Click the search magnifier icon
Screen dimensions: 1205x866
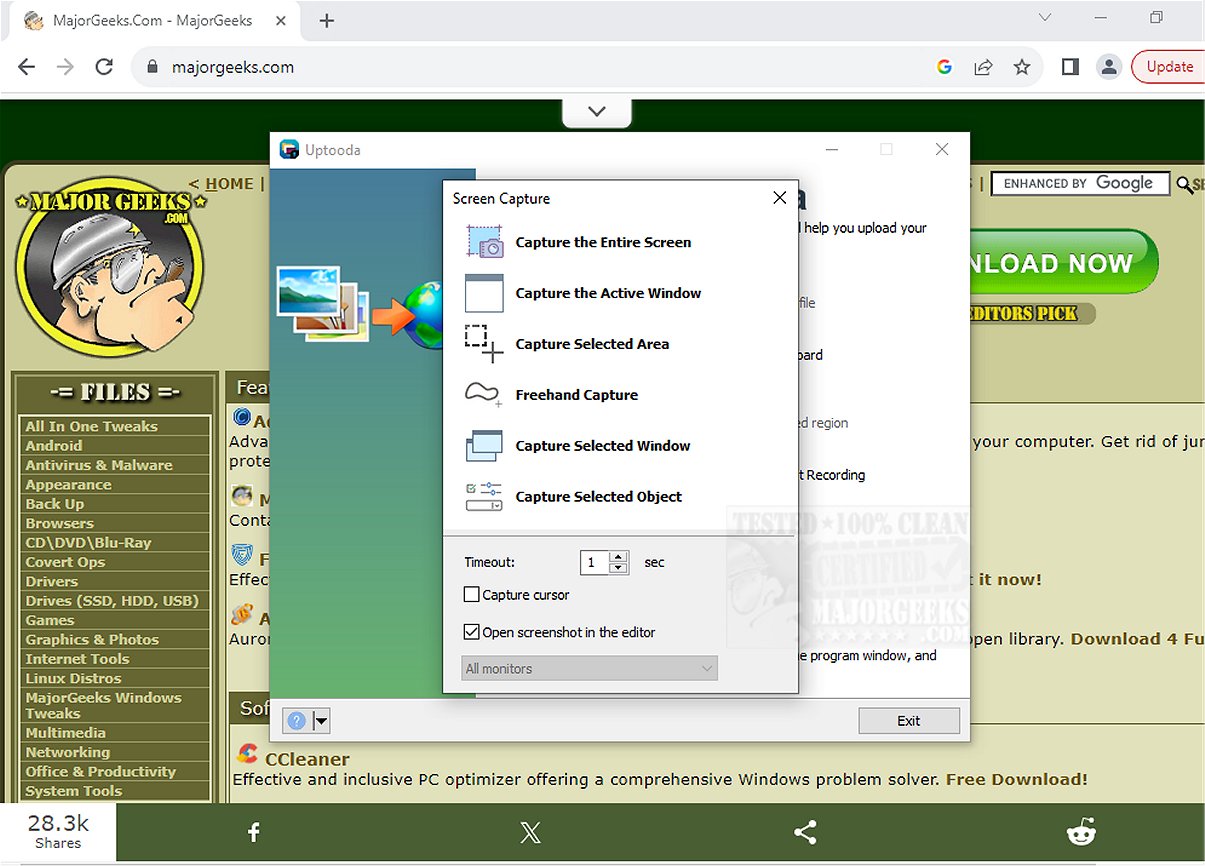pos(1184,184)
